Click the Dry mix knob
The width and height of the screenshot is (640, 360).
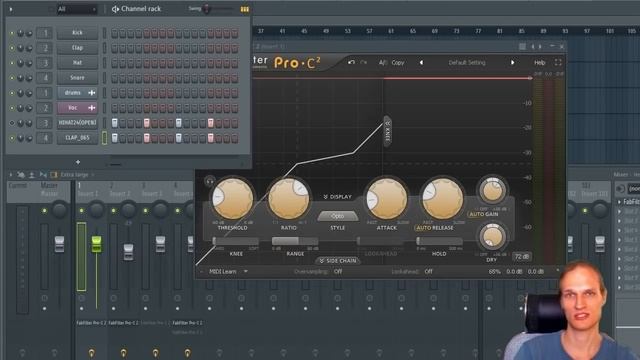[492, 237]
